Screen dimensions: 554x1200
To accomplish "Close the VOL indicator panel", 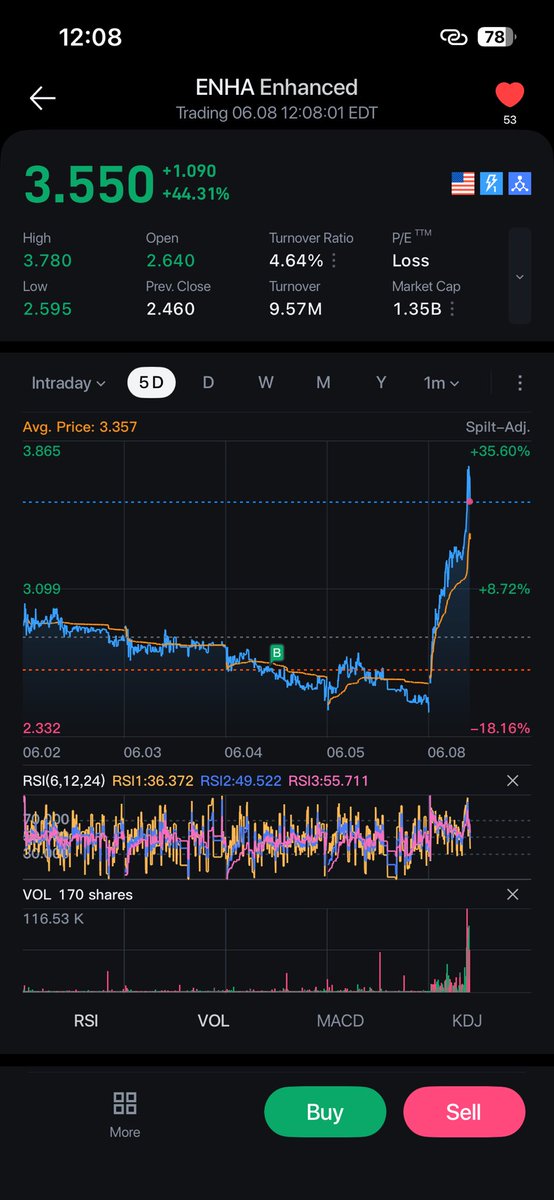I will 513,894.
